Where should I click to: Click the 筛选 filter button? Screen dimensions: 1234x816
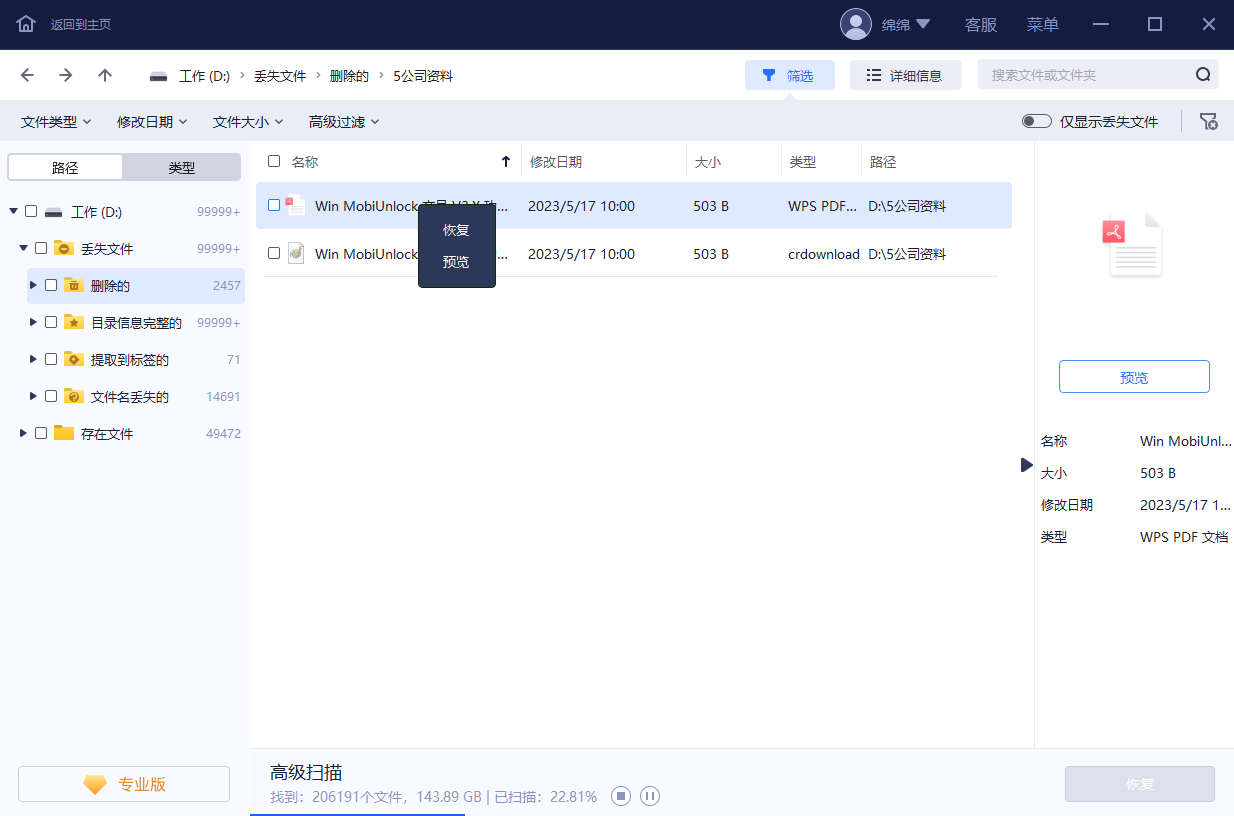click(789, 75)
